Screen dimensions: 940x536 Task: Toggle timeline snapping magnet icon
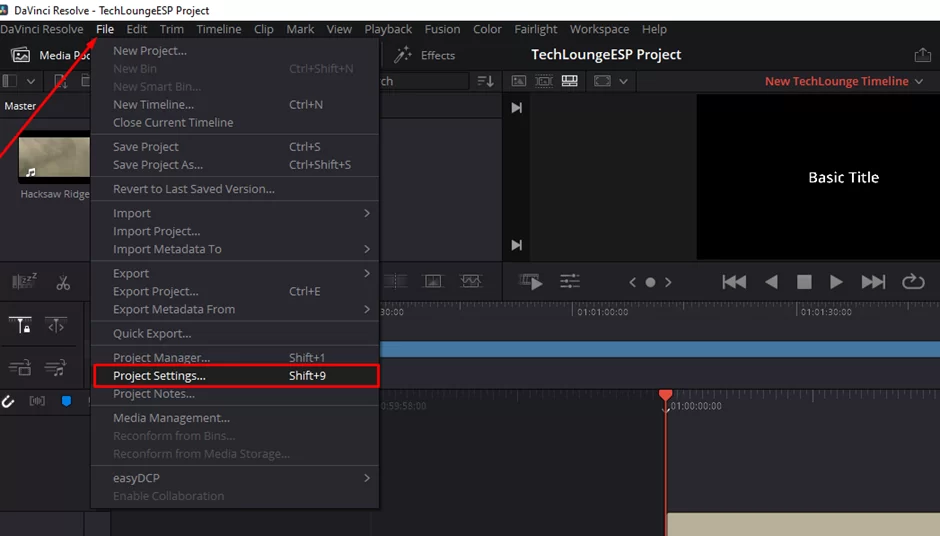[x=8, y=401]
